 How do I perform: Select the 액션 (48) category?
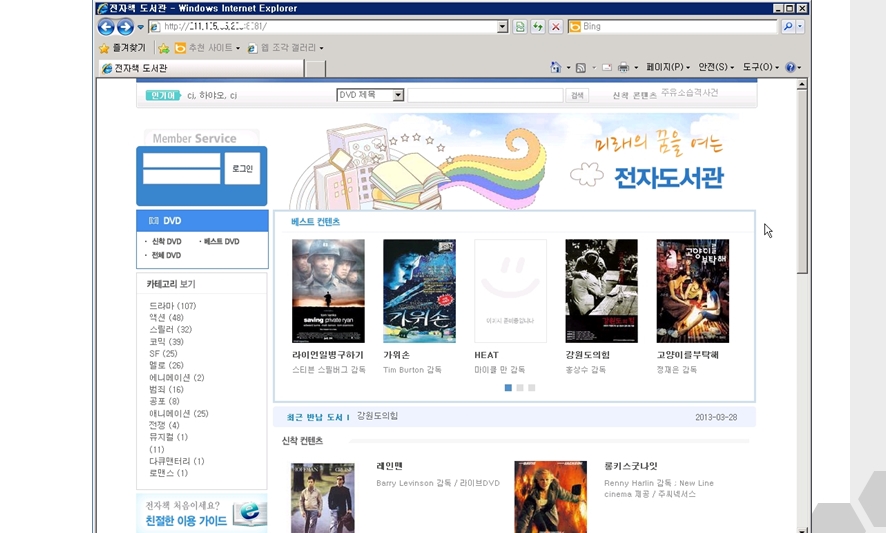[166, 318]
